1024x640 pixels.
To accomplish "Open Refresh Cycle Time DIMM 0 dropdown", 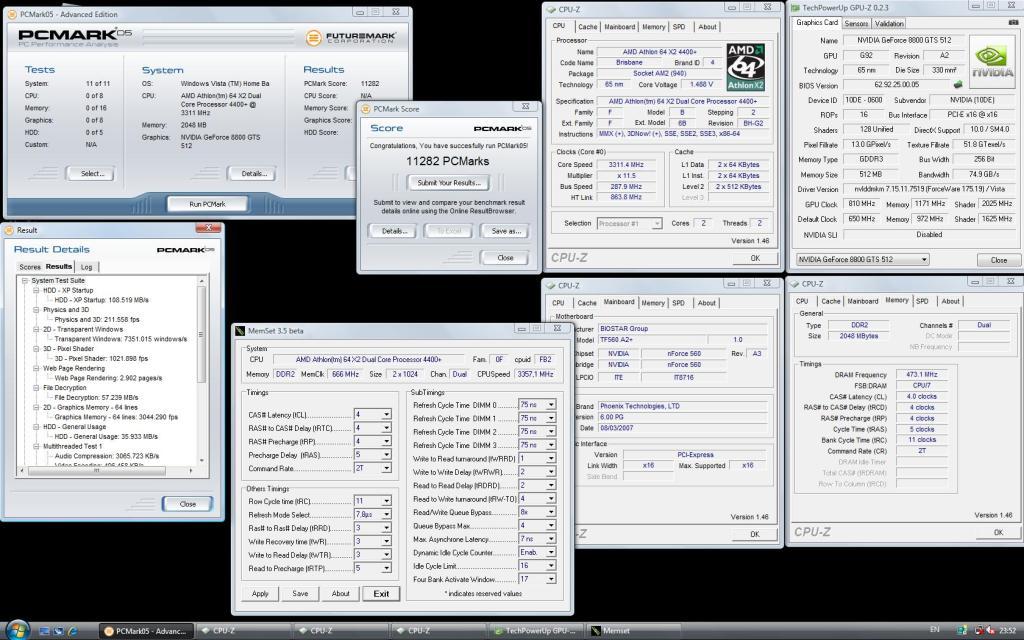I will (551, 405).
